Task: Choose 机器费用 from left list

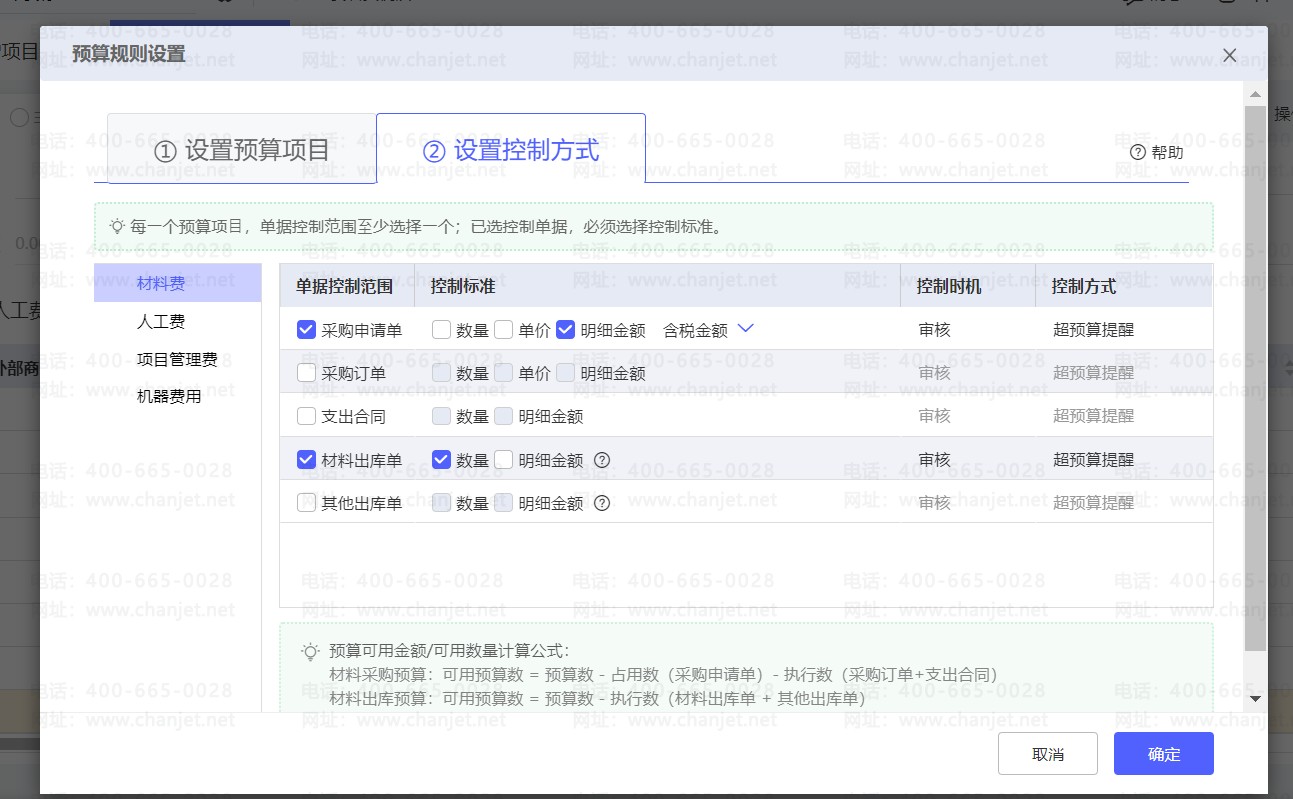Action: [169, 396]
